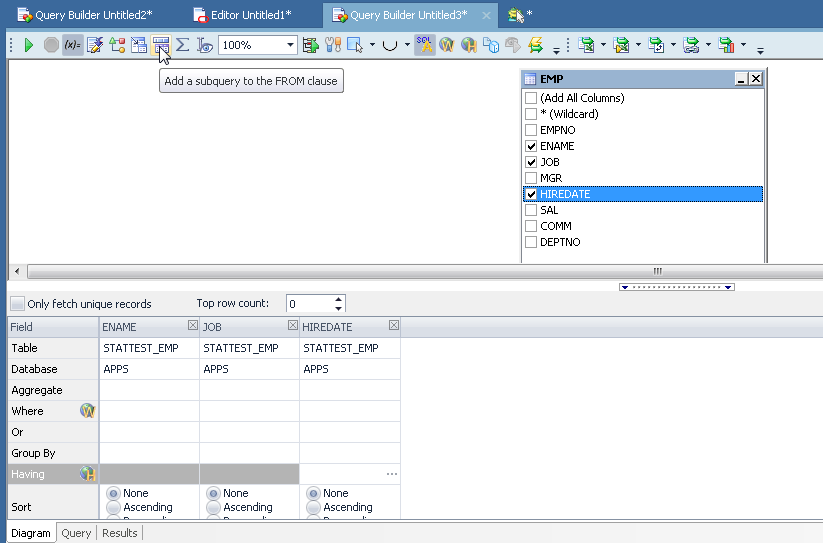Screen dimensions: 823x543
Task: Switch to the Query tab at bottom
Action: 76,533
